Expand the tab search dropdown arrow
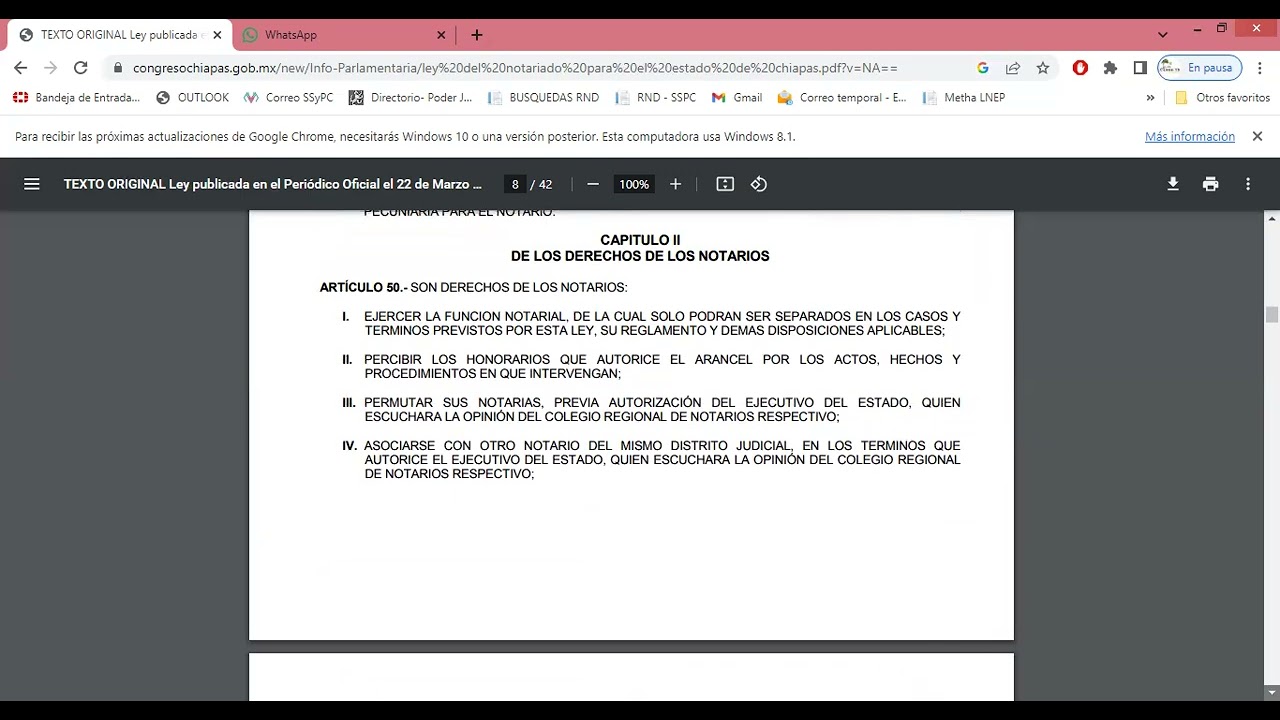Screen dimensions: 1280x720 pos(1163,34)
